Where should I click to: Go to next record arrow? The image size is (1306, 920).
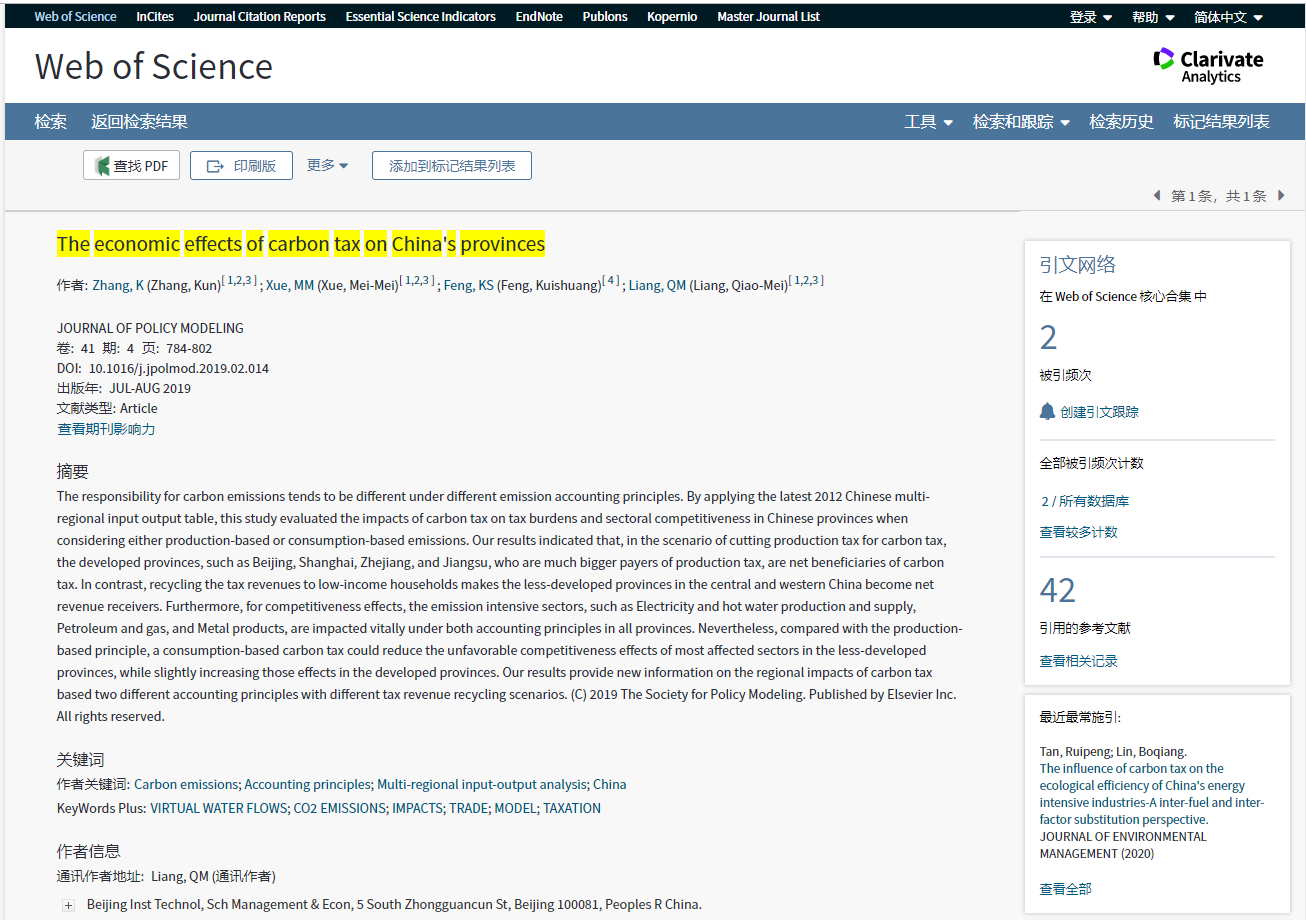click(1282, 196)
